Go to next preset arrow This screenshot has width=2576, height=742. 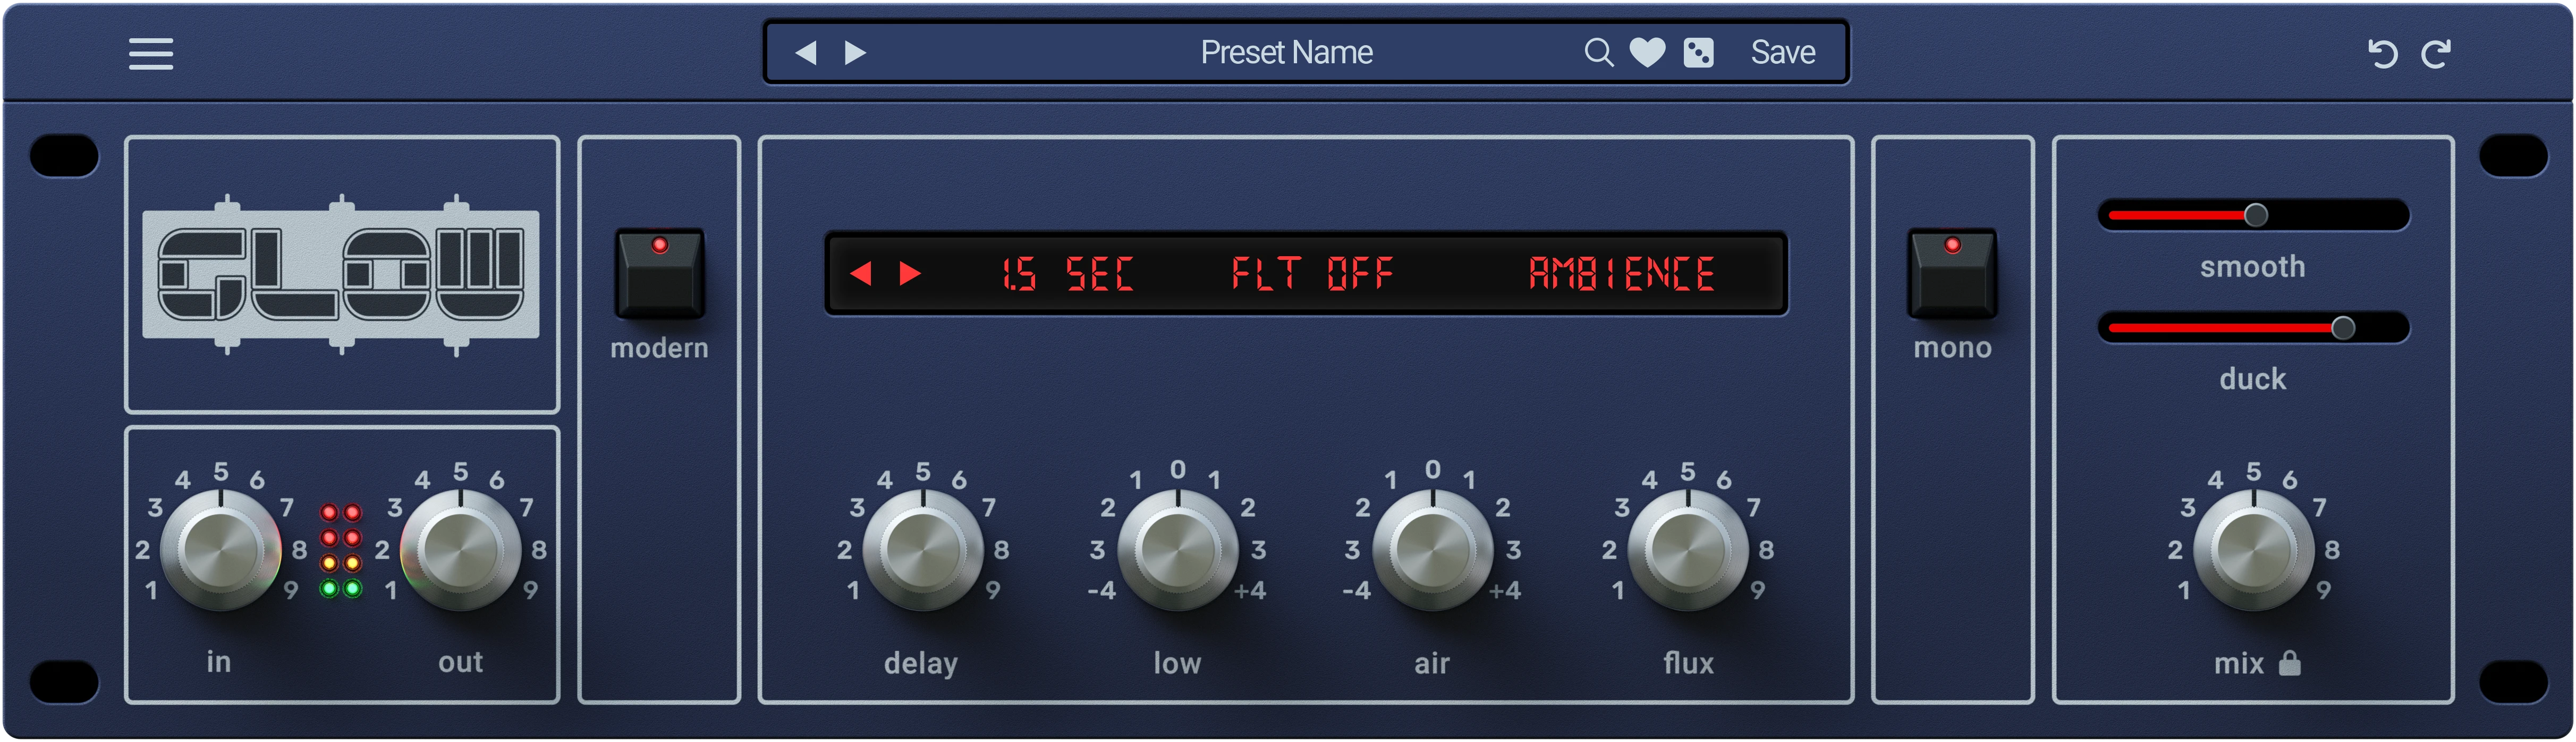point(855,52)
